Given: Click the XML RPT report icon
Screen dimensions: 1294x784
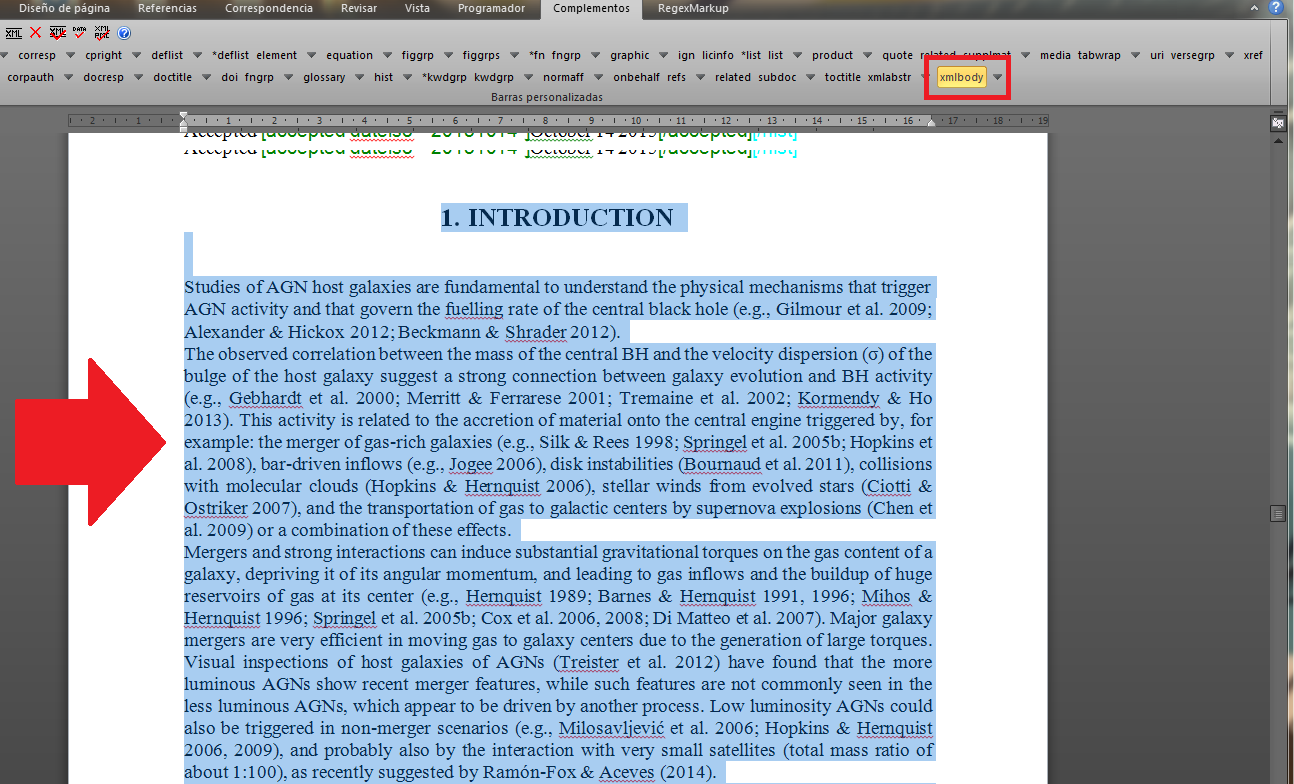Looking at the screenshot, I should pos(101,33).
